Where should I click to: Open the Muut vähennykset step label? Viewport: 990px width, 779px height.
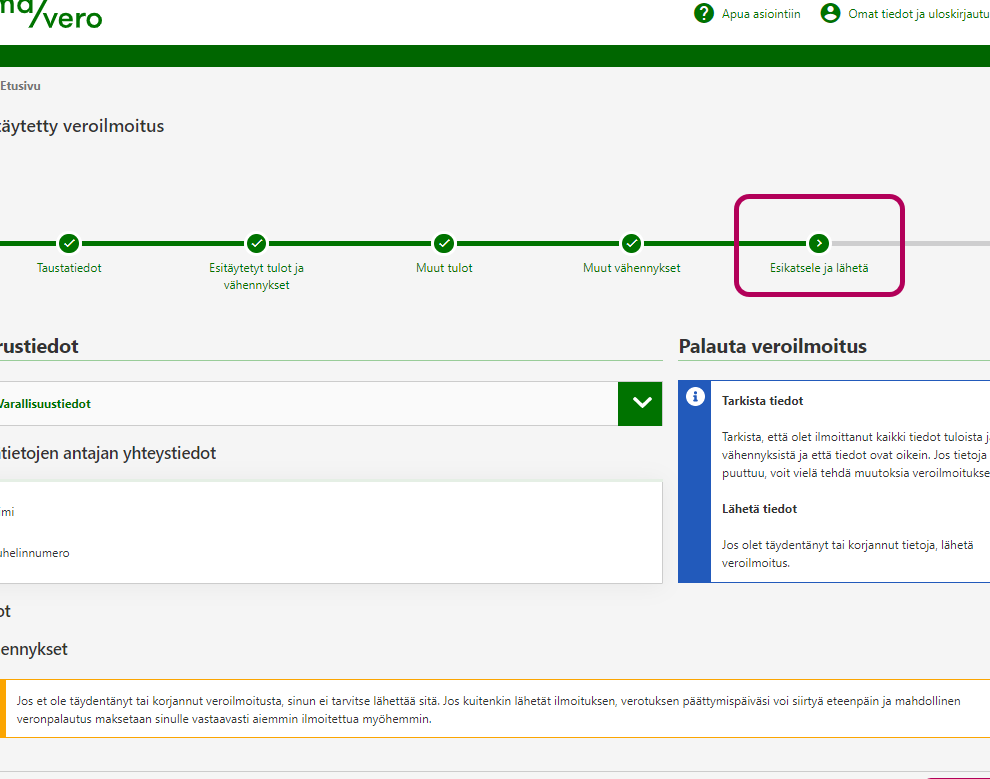tap(631, 268)
